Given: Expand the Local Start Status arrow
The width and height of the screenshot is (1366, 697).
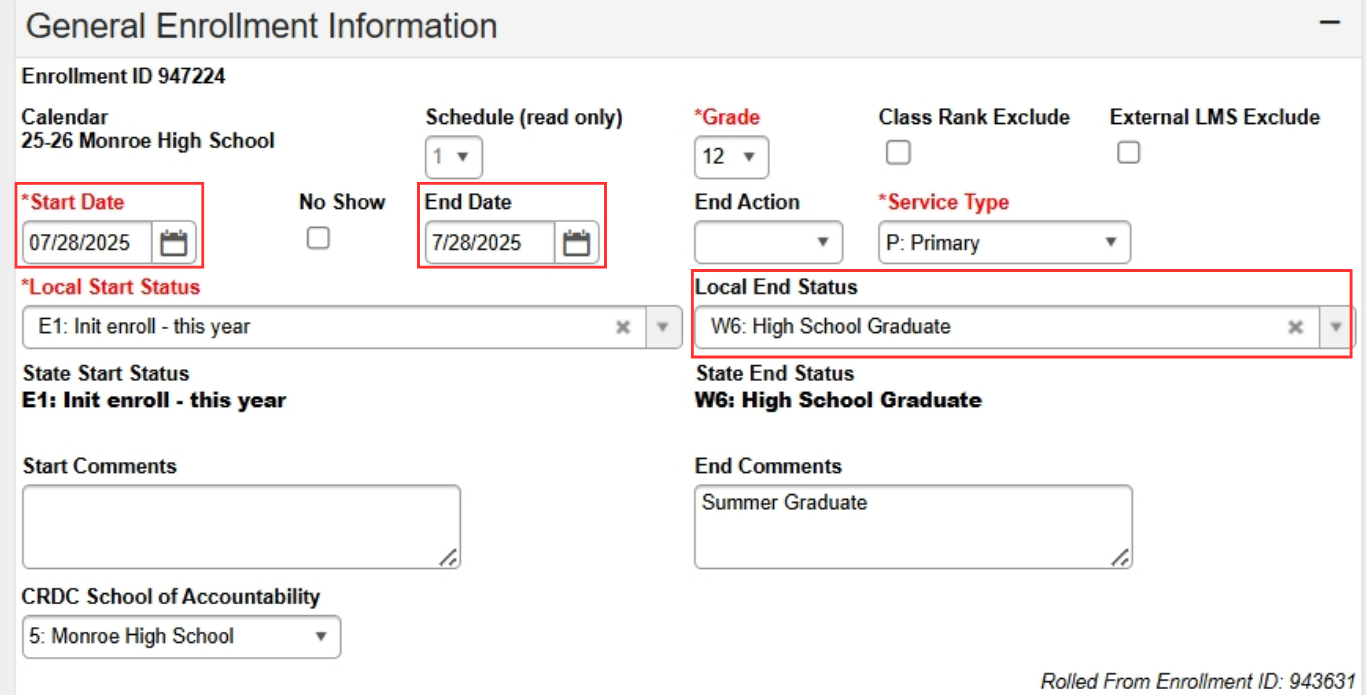Looking at the screenshot, I should coord(662,327).
